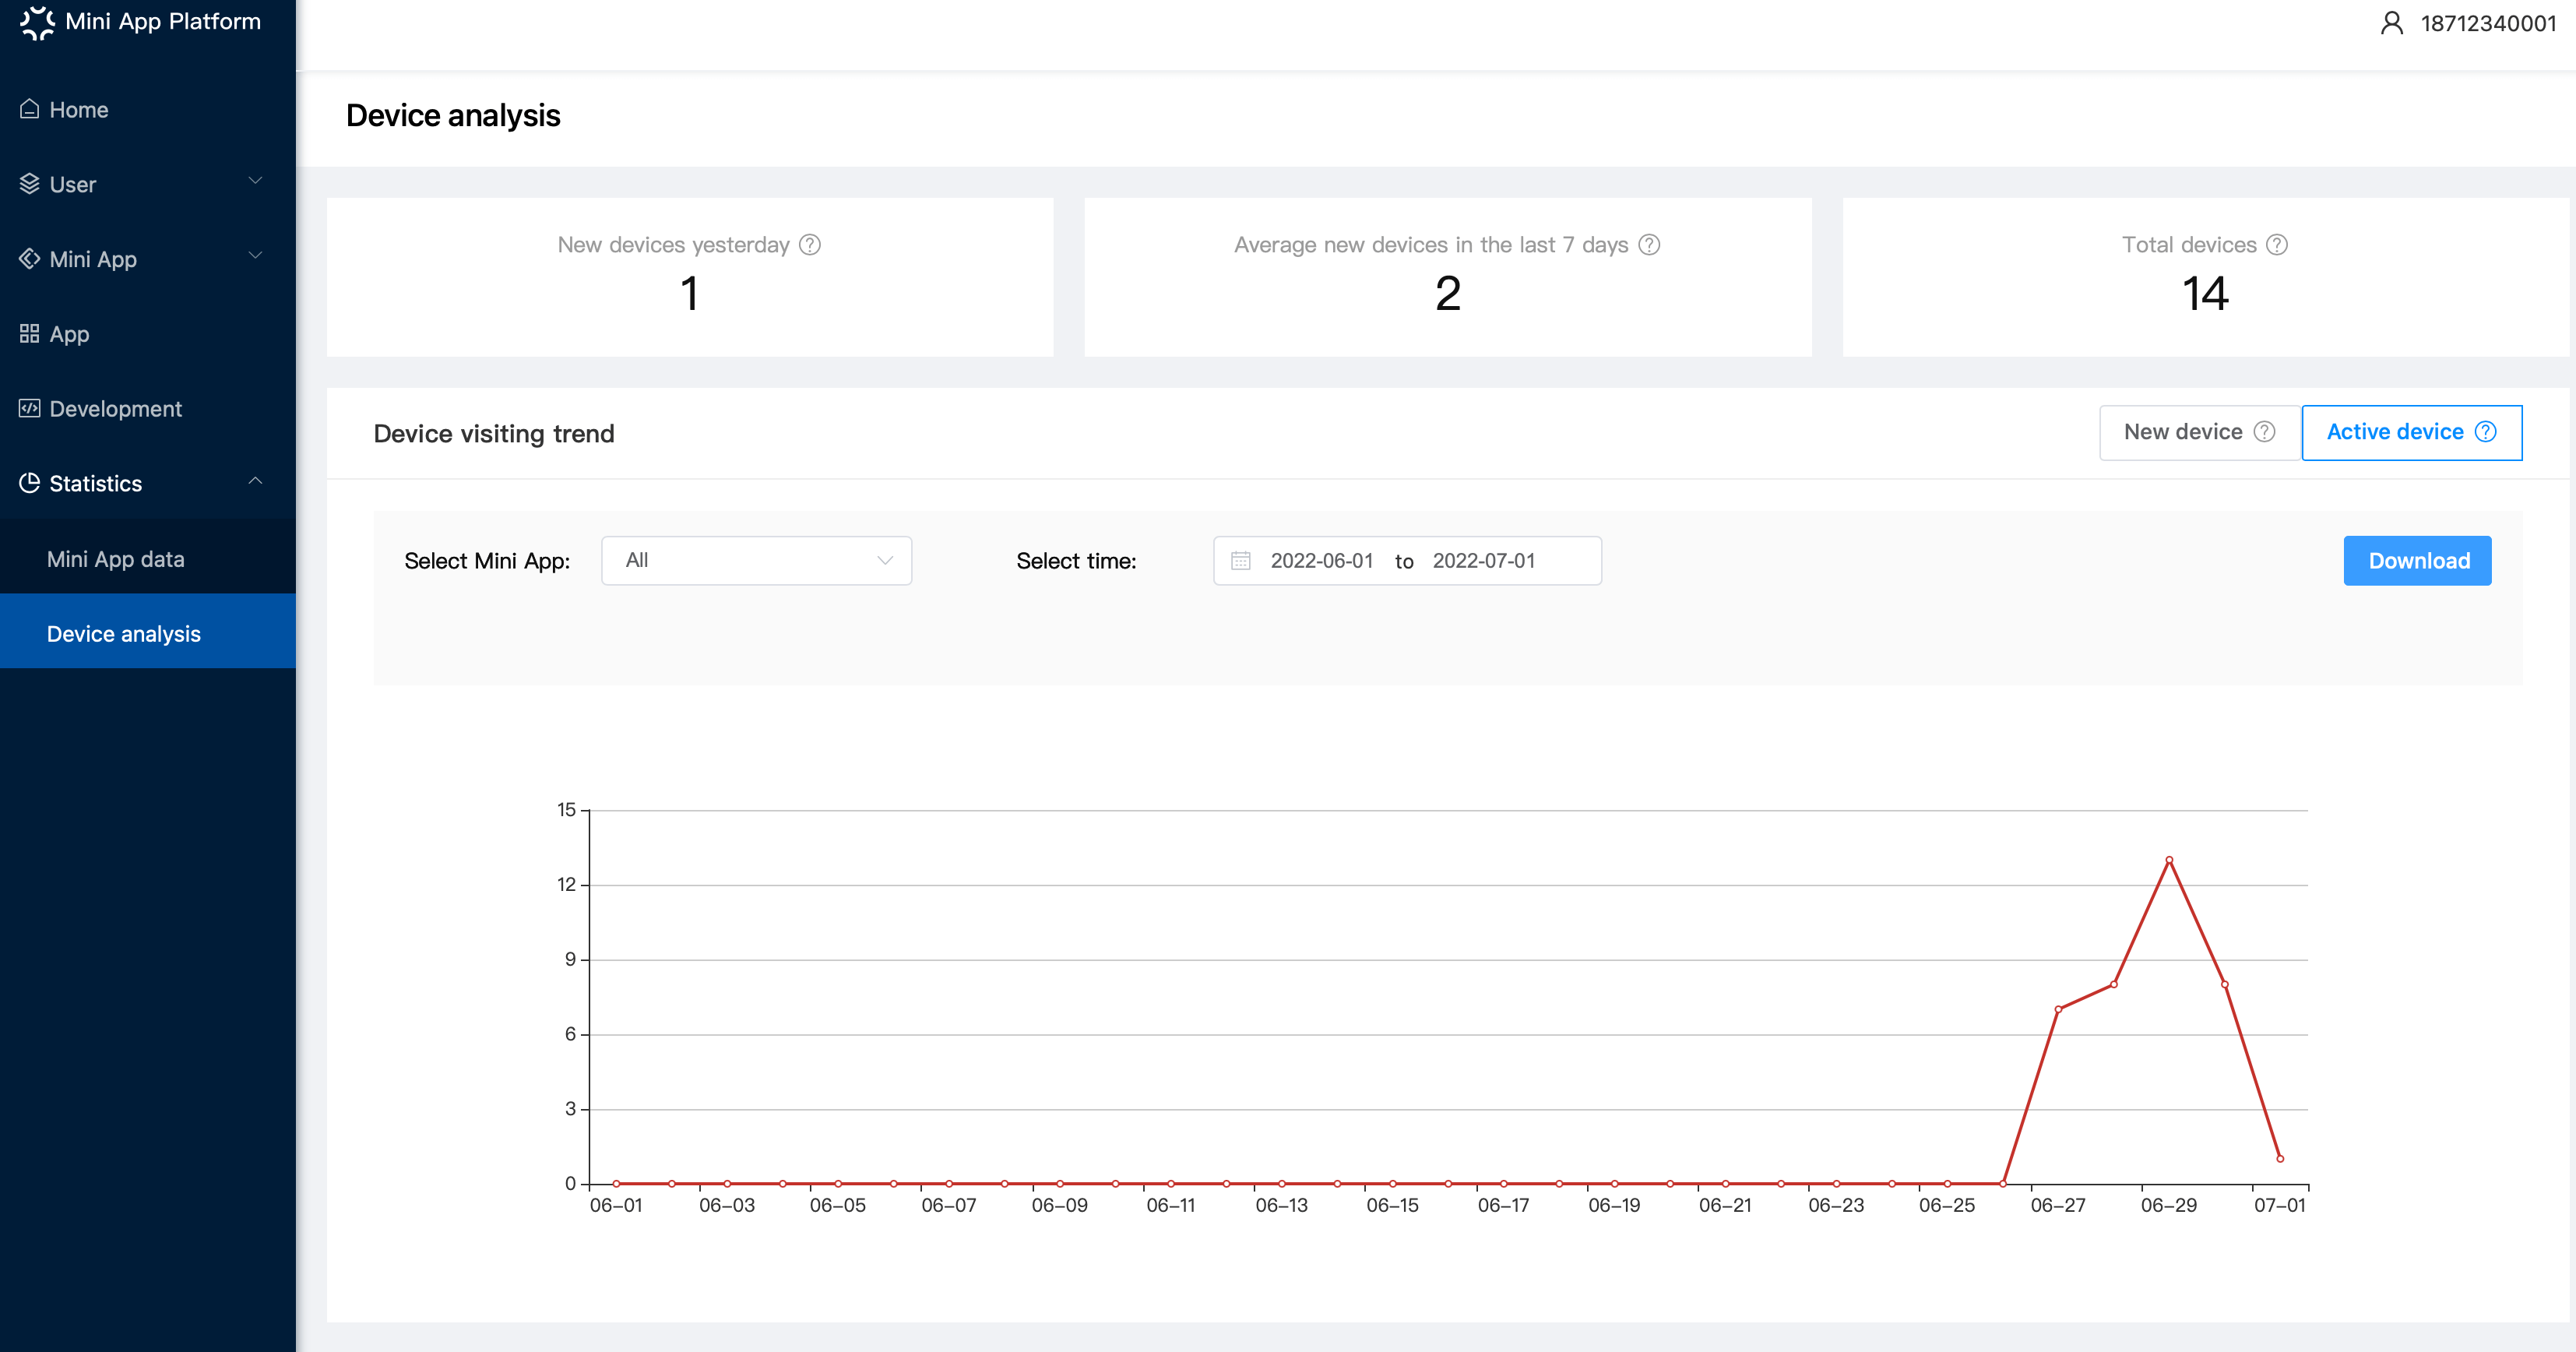
Task: Click the New devices yesterday label
Action: point(674,245)
